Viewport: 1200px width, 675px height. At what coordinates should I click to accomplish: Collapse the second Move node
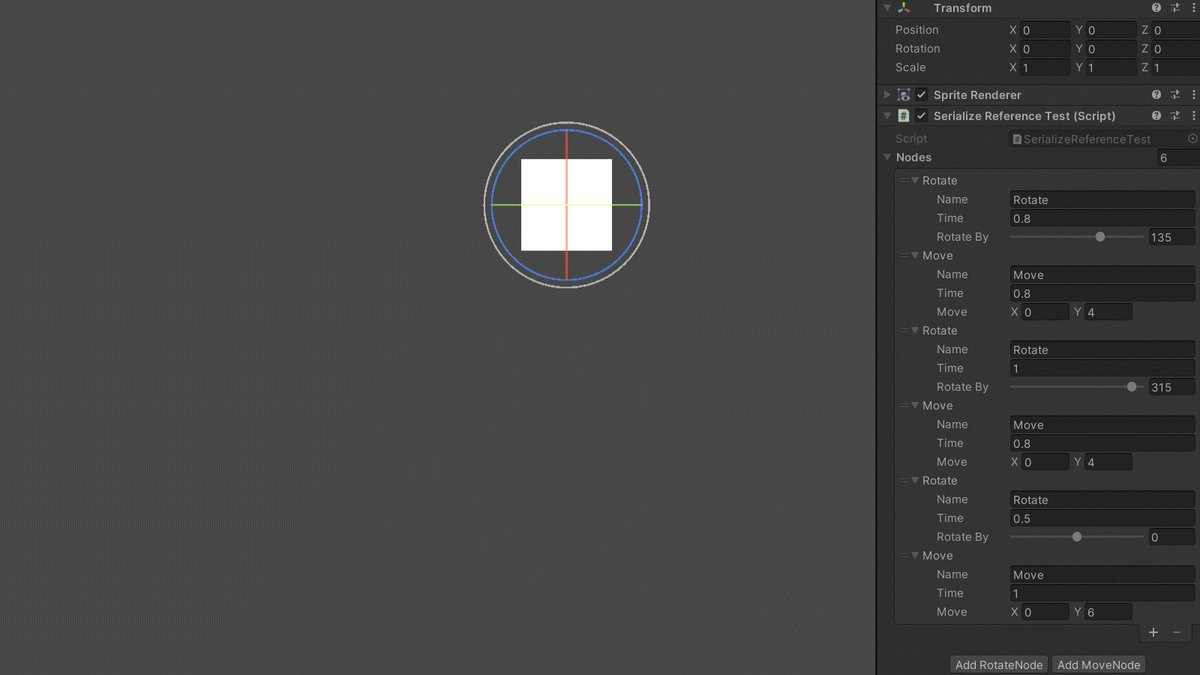915,406
